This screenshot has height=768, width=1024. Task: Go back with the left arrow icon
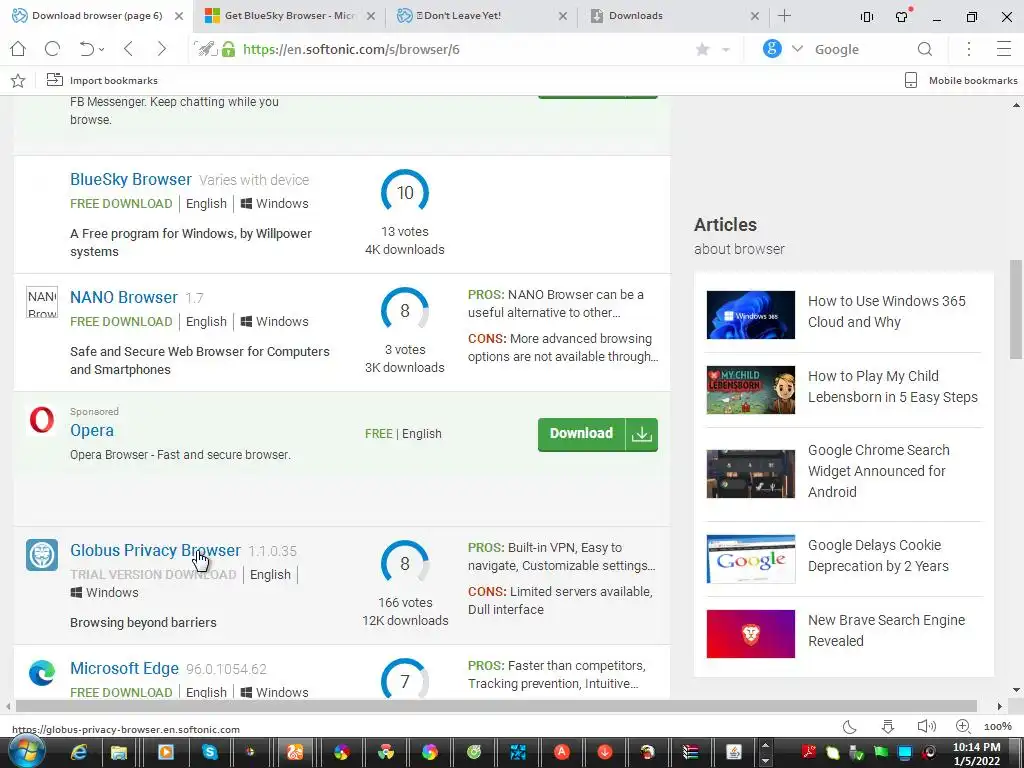129,49
